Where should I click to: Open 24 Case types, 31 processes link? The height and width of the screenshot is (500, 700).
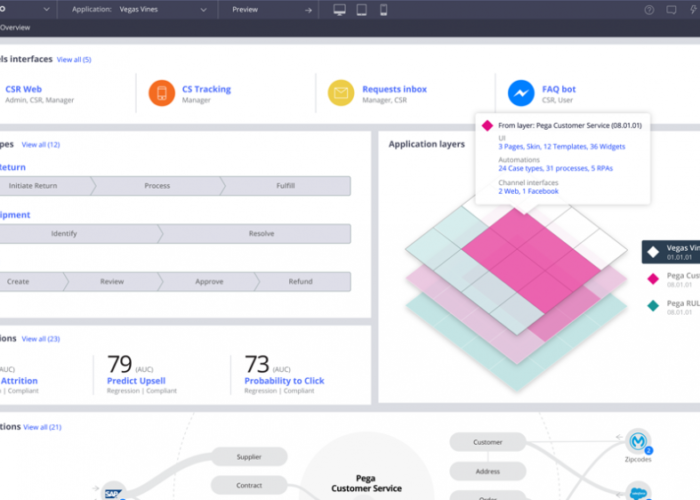pyautogui.click(x=555, y=168)
